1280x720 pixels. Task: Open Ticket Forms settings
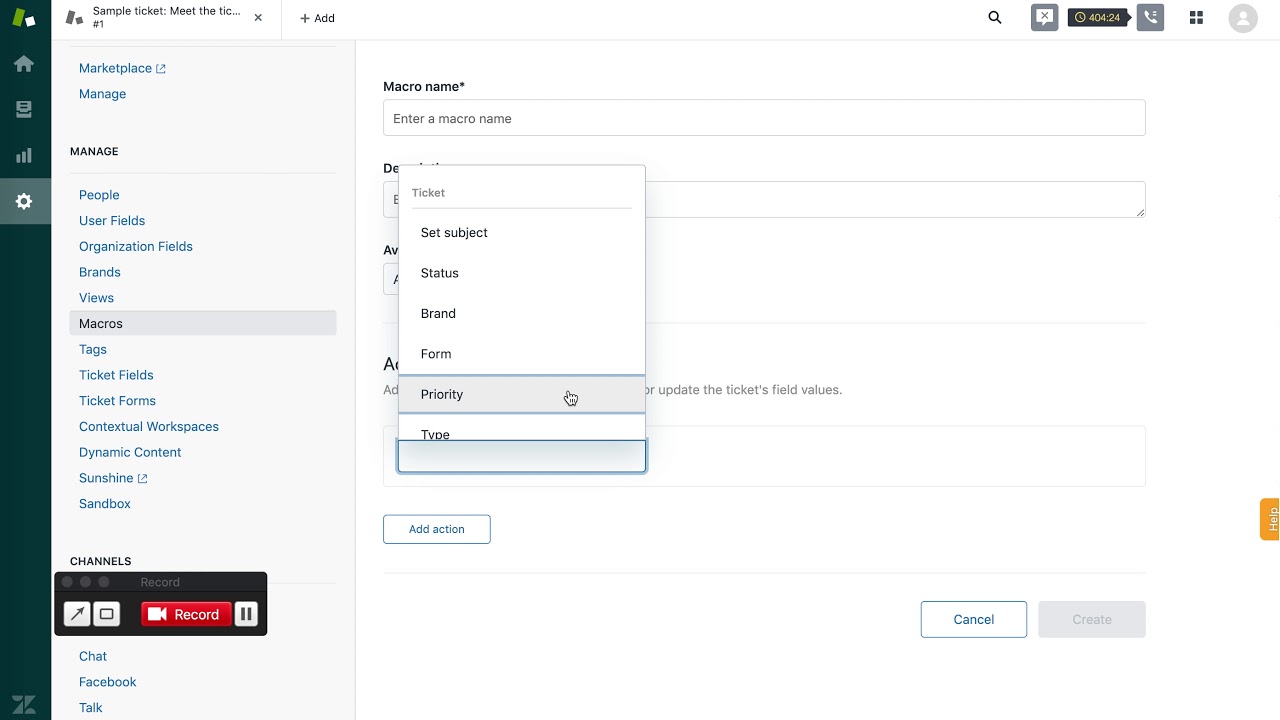[117, 401]
